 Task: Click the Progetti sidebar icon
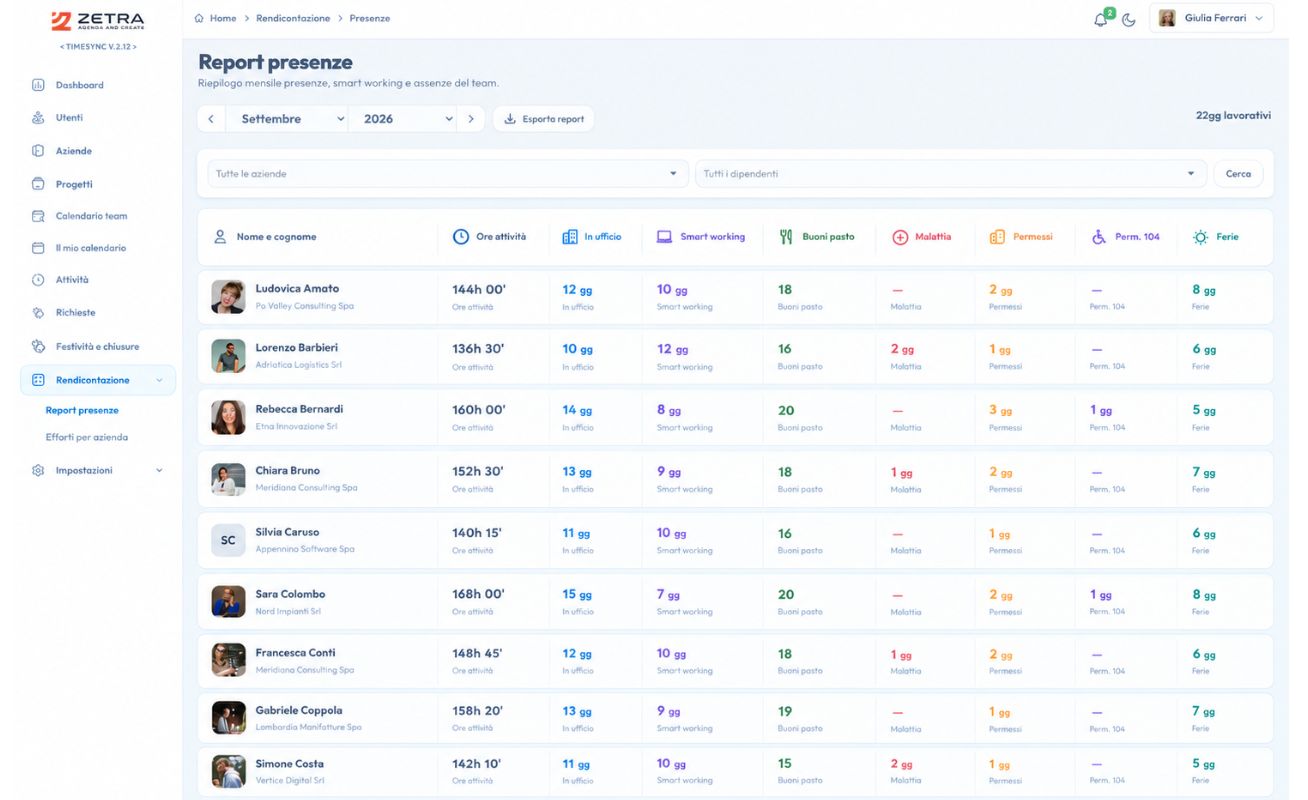pos(38,184)
